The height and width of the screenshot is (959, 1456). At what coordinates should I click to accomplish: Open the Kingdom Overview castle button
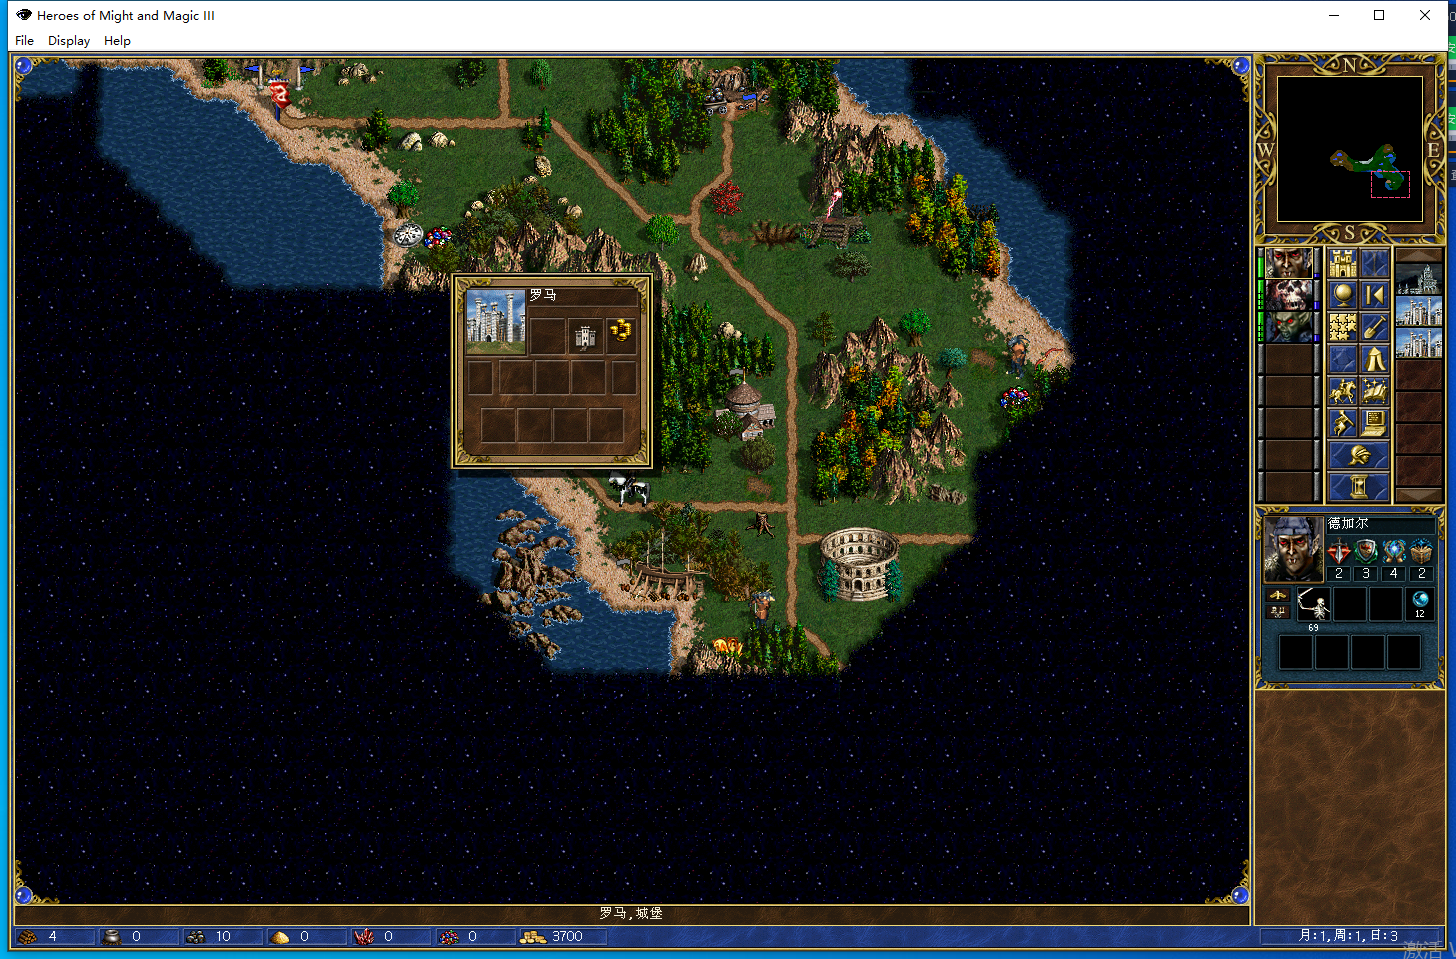click(1343, 264)
